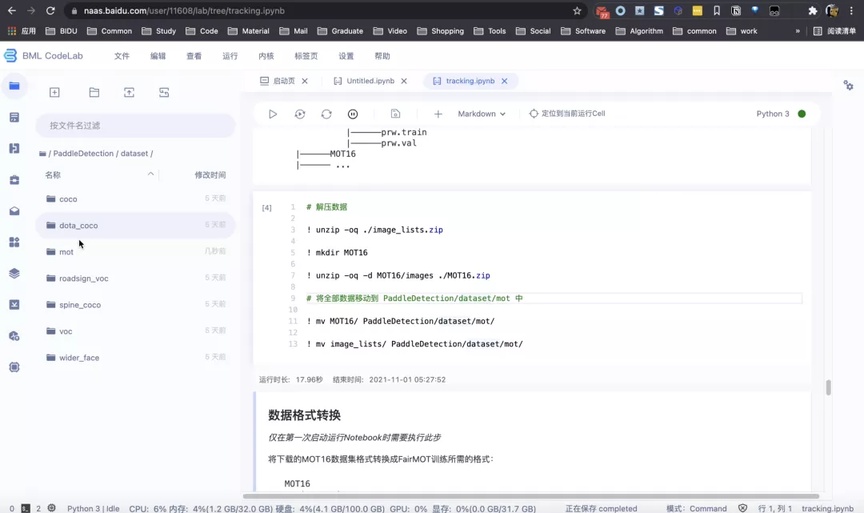Click the restart and run icon

click(300, 114)
